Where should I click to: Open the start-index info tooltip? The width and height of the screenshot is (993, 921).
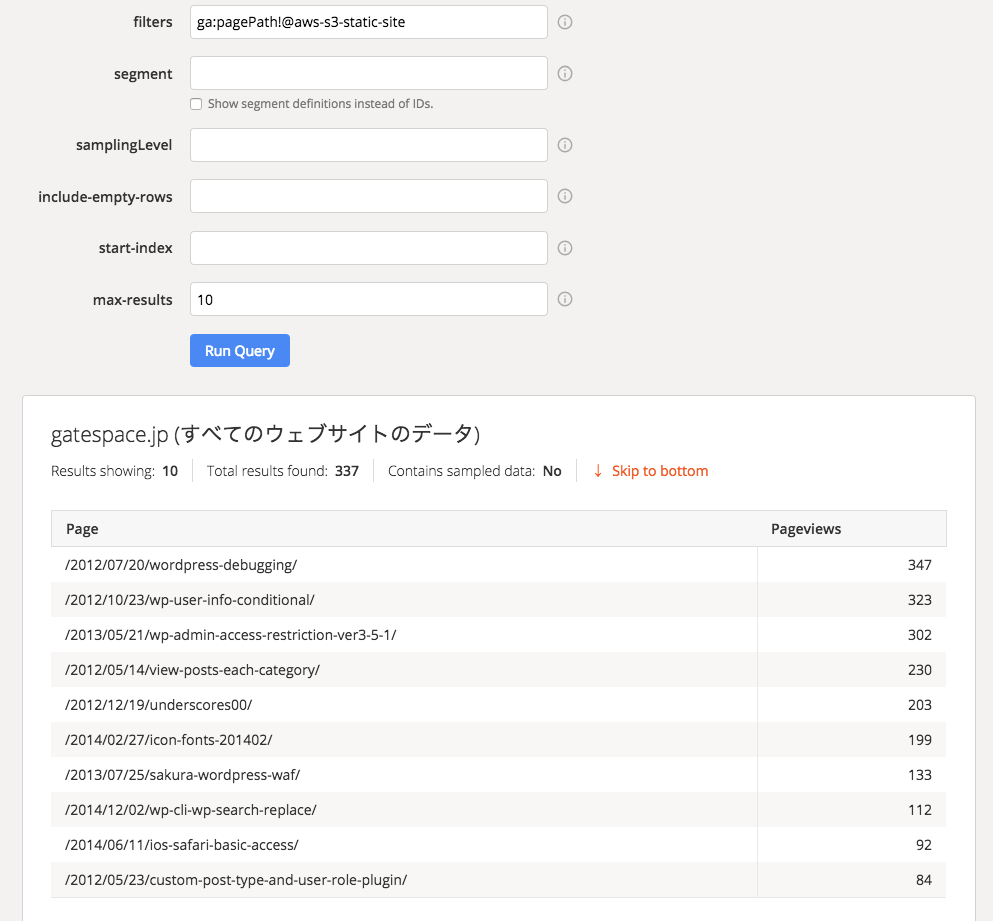565,247
